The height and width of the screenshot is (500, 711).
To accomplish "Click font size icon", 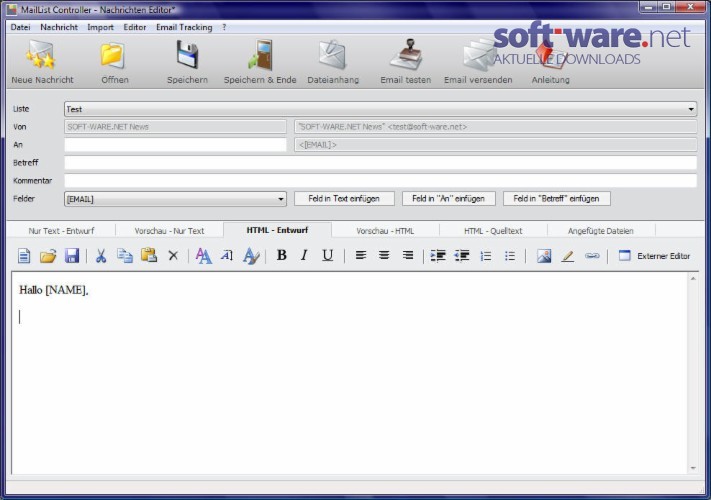I will tap(227, 256).
